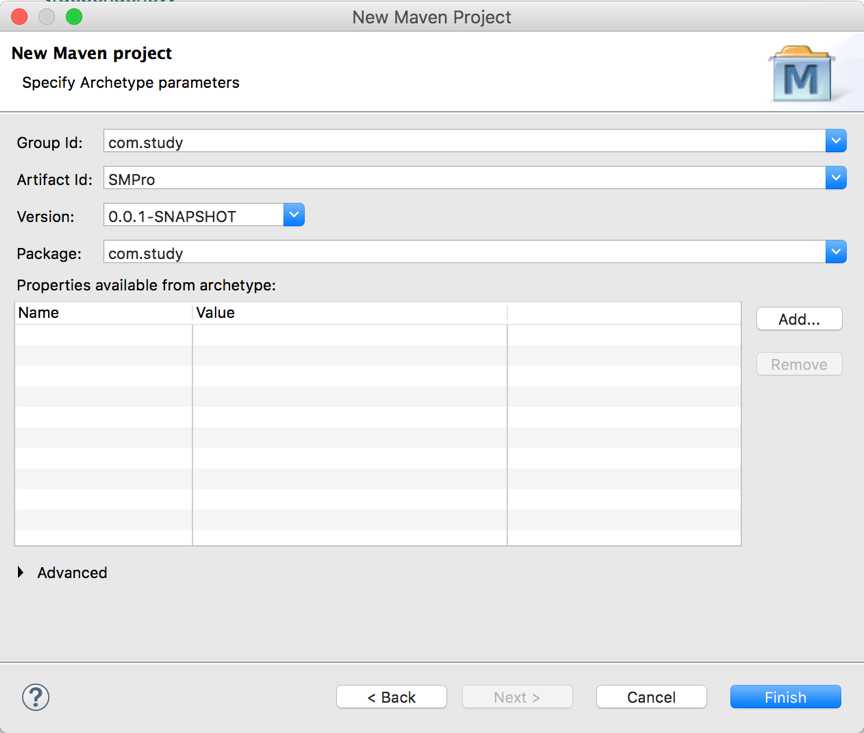Image resolution: width=864 pixels, height=733 pixels.
Task: Click the Group Id label
Action: click(x=50, y=143)
